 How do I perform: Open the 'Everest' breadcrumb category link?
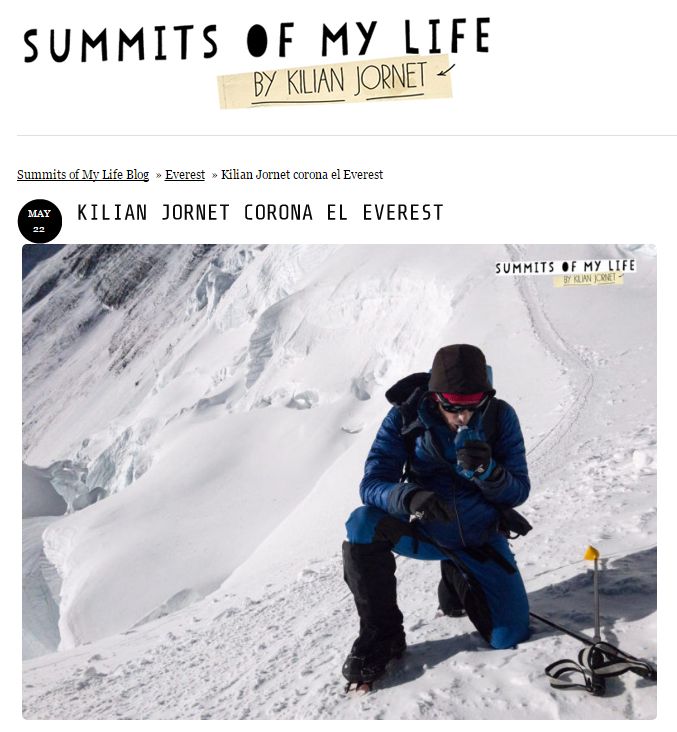point(185,175)
